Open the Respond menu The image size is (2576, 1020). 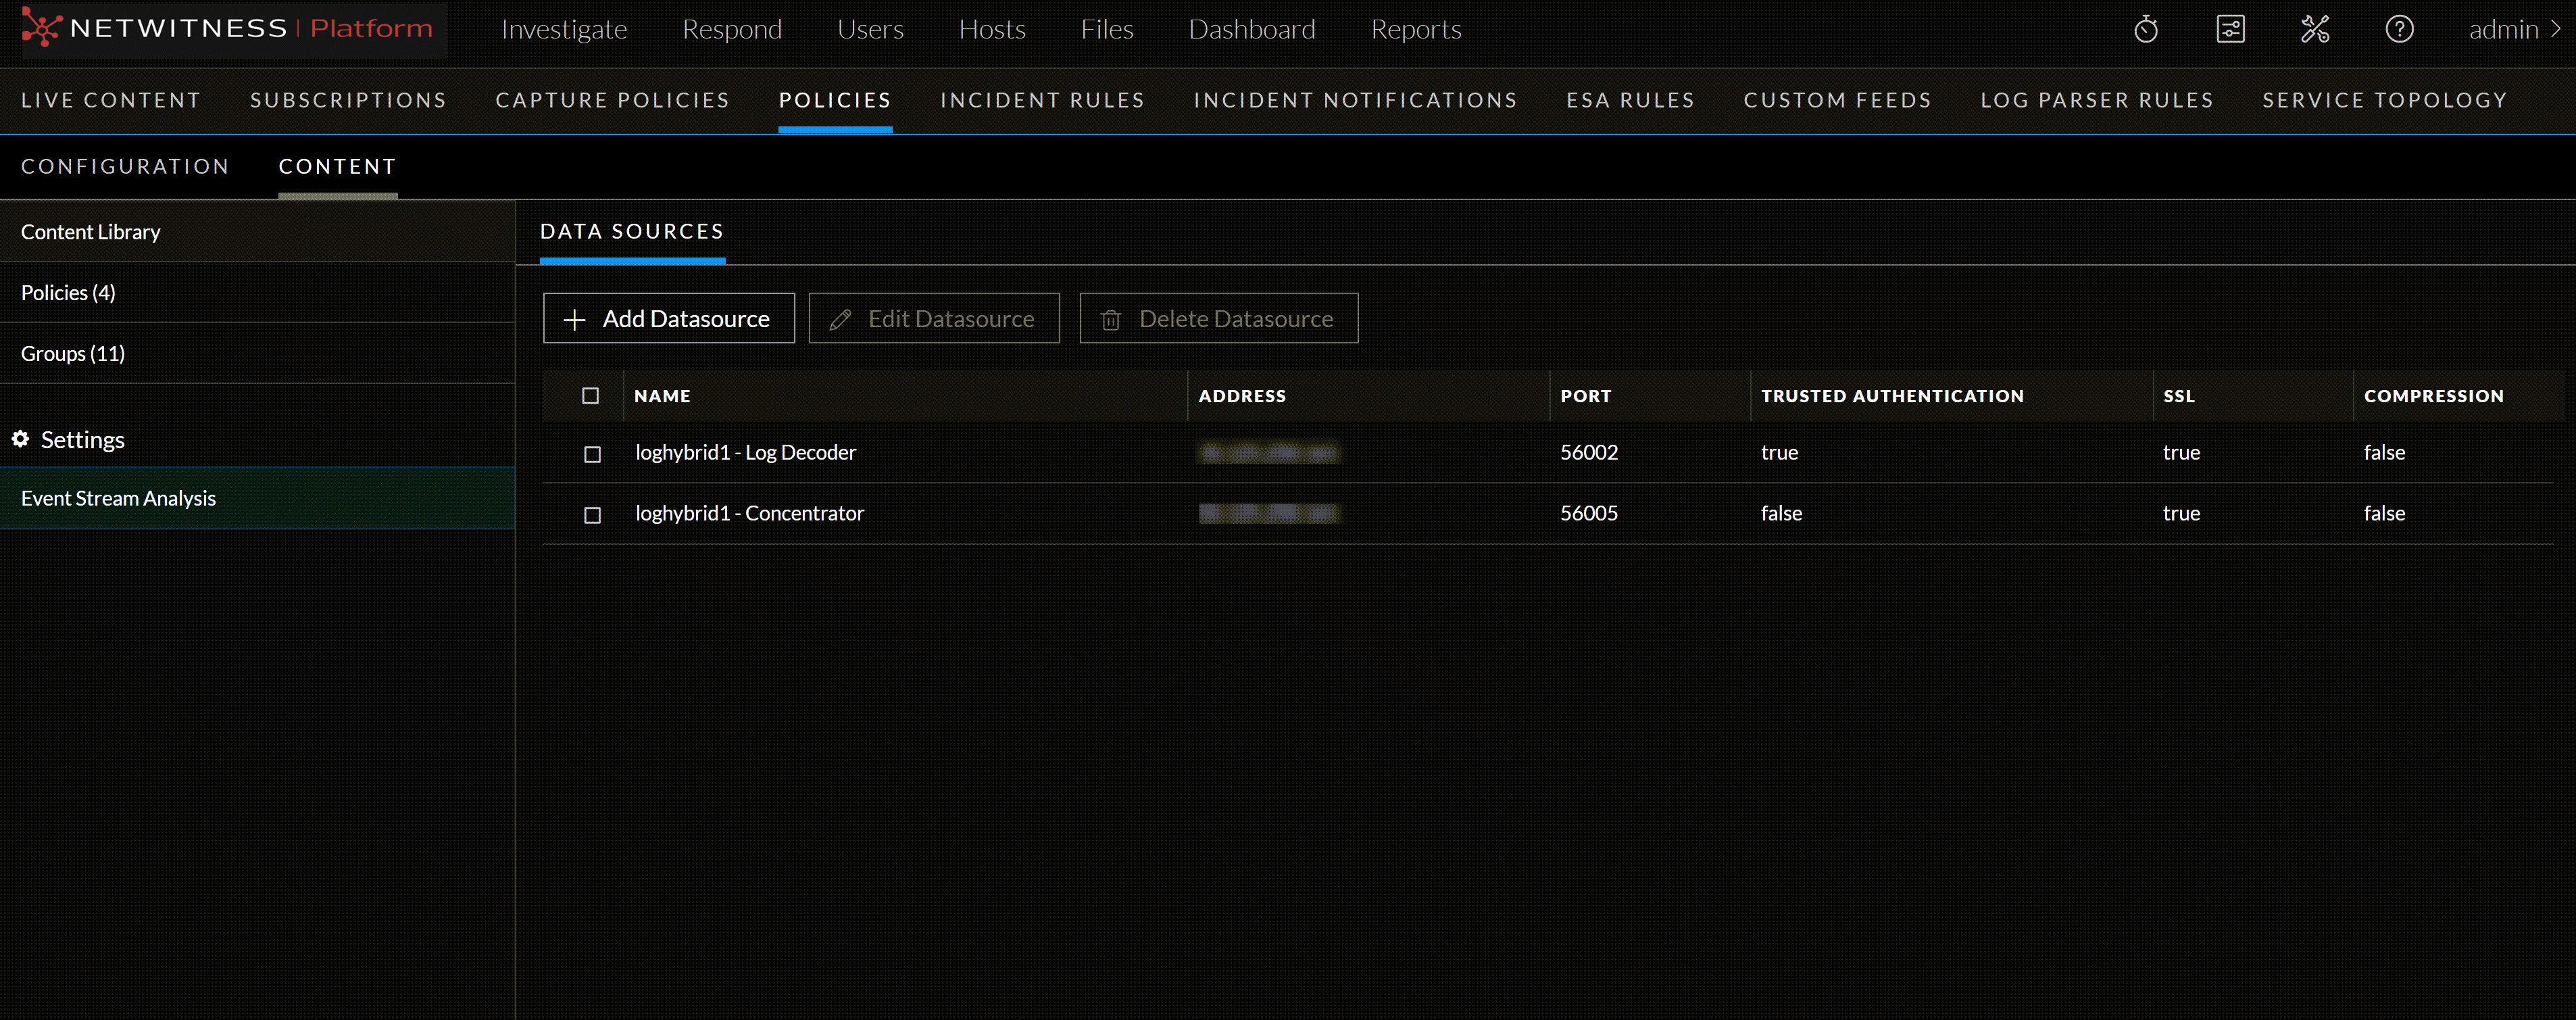pos(732,29)
